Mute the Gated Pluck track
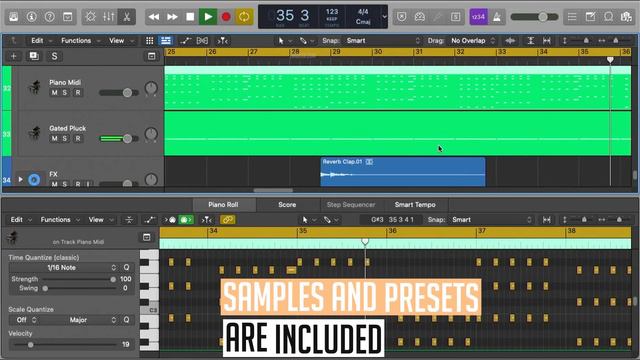The width and height of the screenshot is (640, 360). coord(54,138)
